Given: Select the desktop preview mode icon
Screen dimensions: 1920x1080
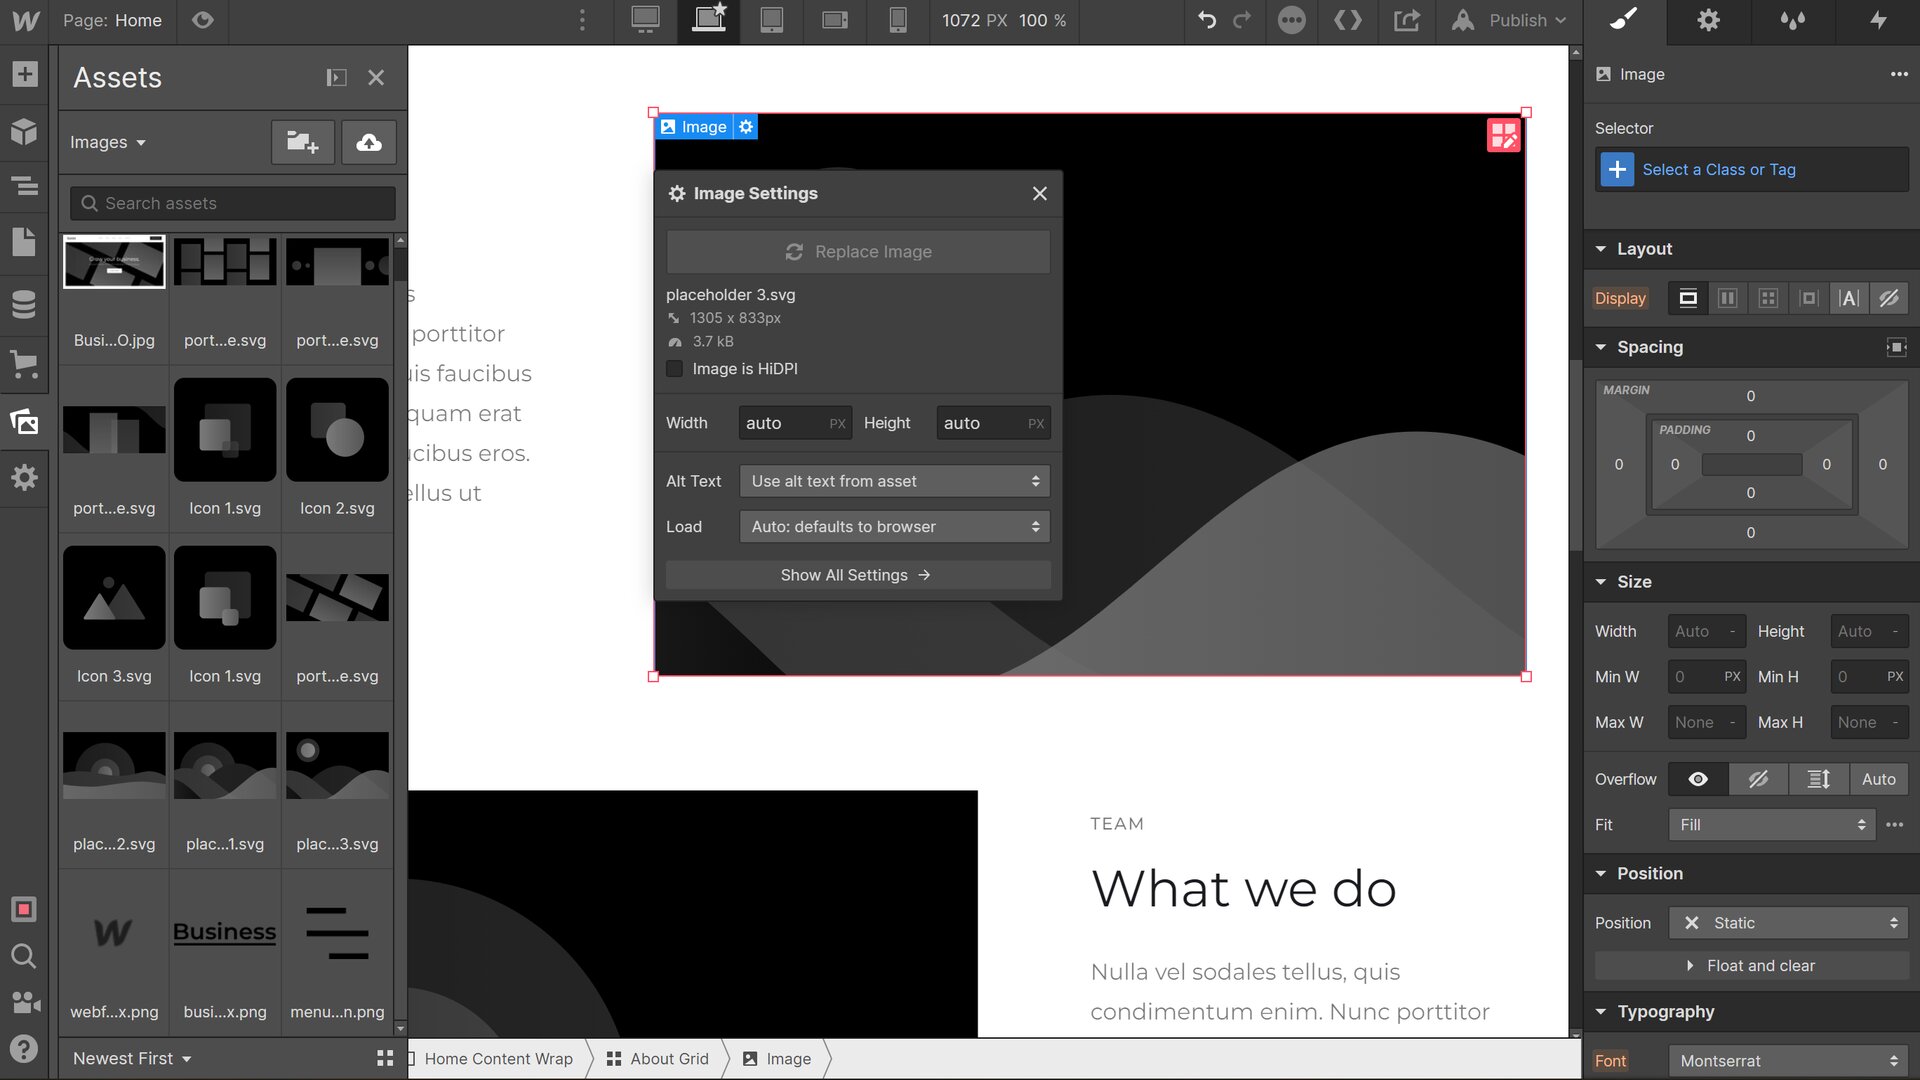Looking at the screenshot, I should pyautogui.click(x=646, y=20).
